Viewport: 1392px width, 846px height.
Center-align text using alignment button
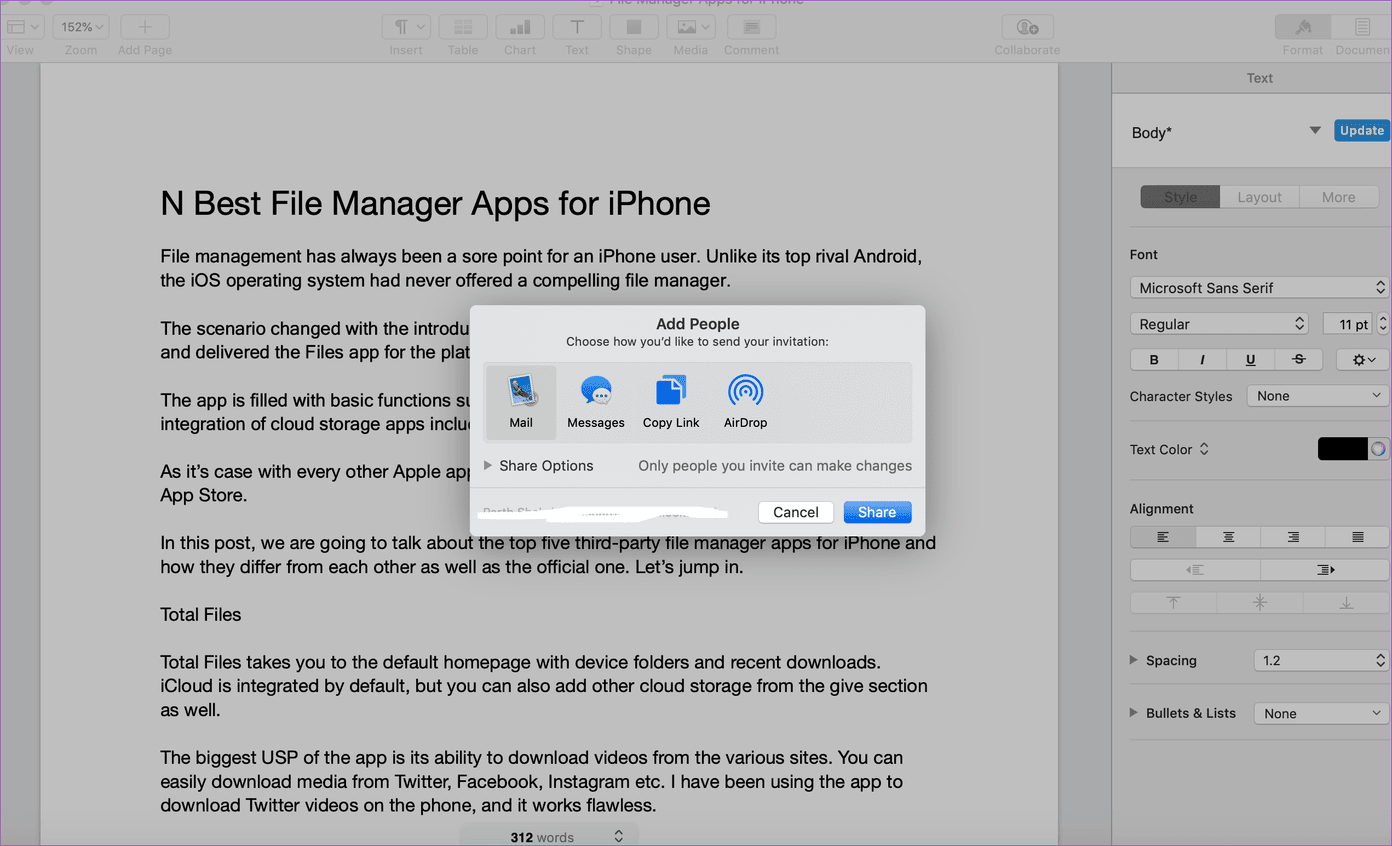click(x=1228, y=537)
